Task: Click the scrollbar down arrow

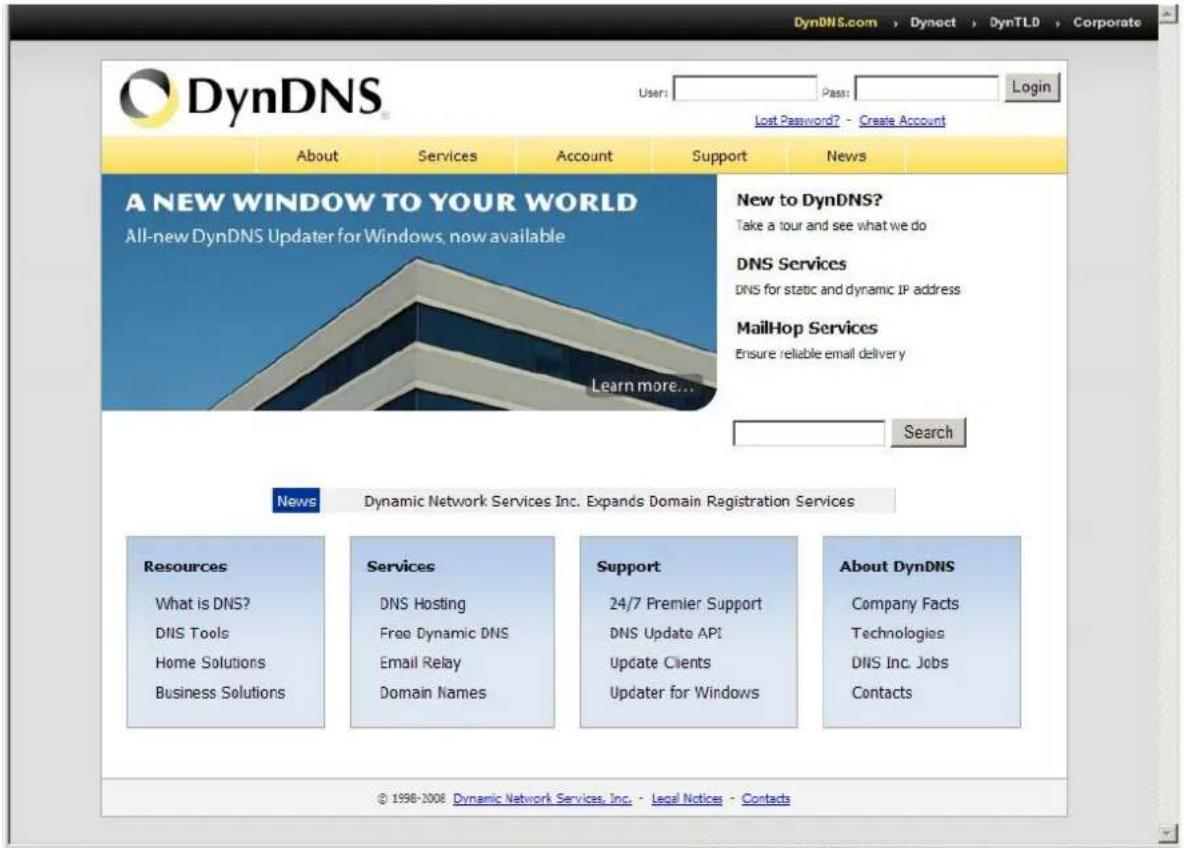Action: 1169,834
